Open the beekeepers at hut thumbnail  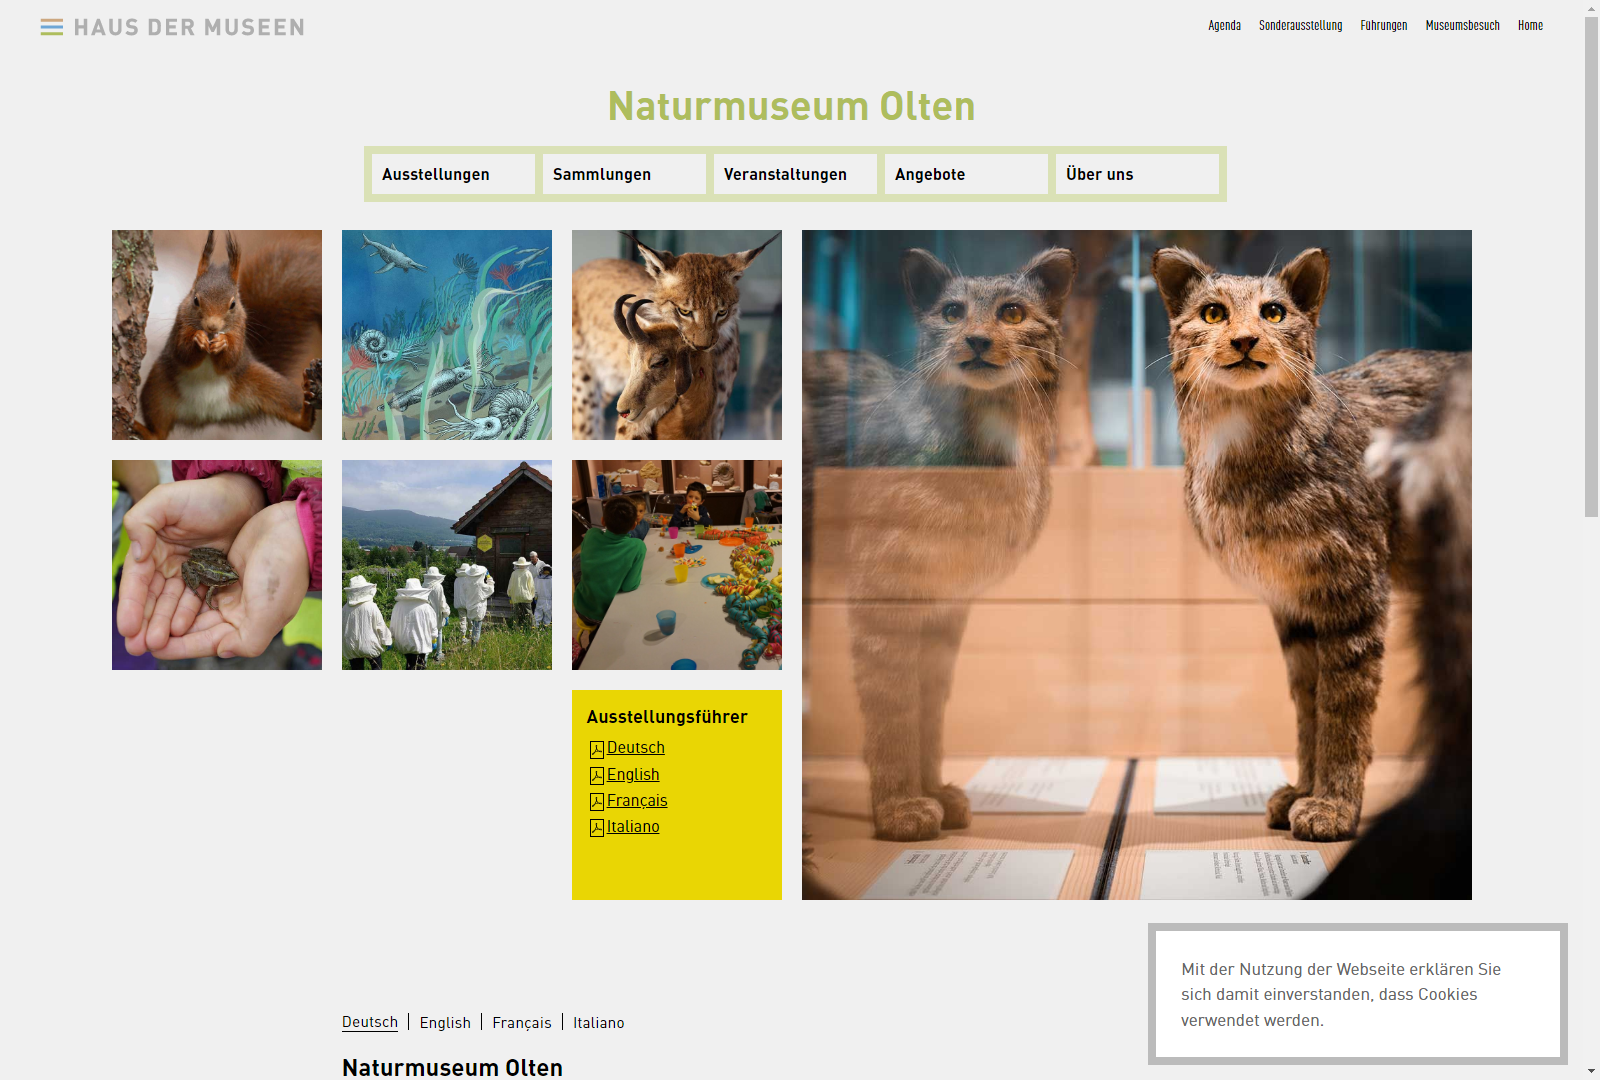[447, 565]
